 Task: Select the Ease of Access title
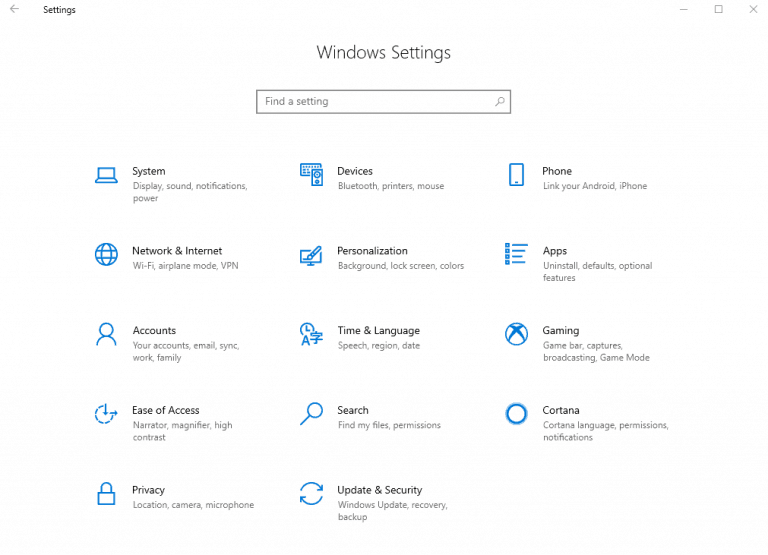[166, 410]
